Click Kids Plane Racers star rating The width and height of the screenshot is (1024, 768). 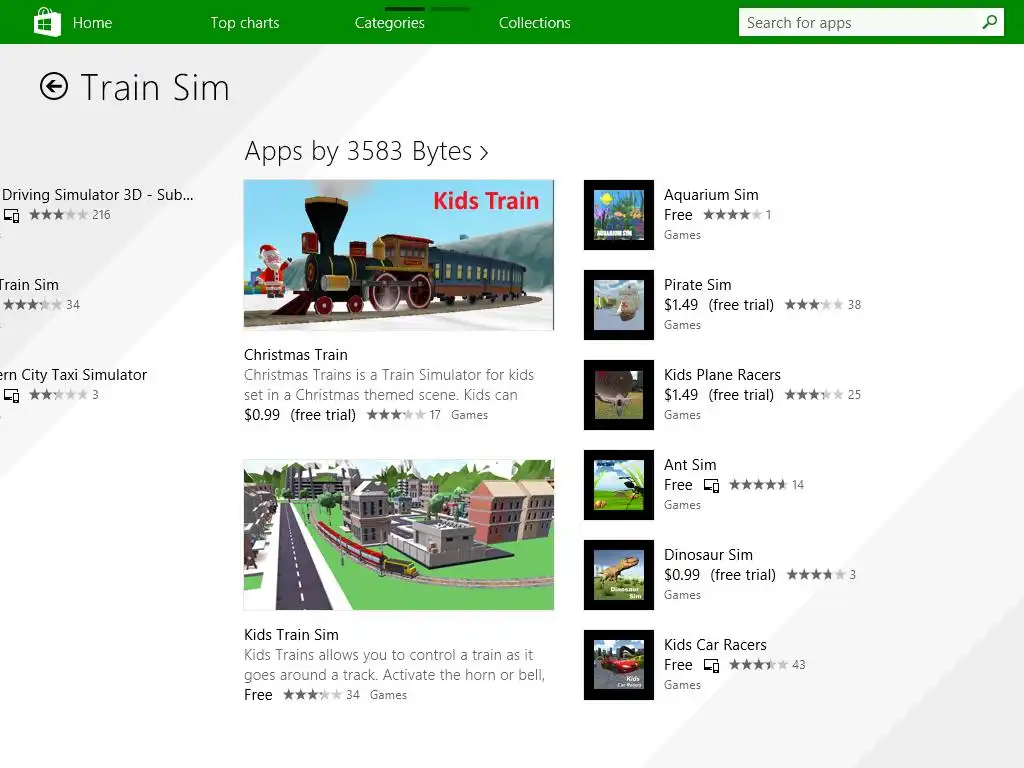point(814,395)
